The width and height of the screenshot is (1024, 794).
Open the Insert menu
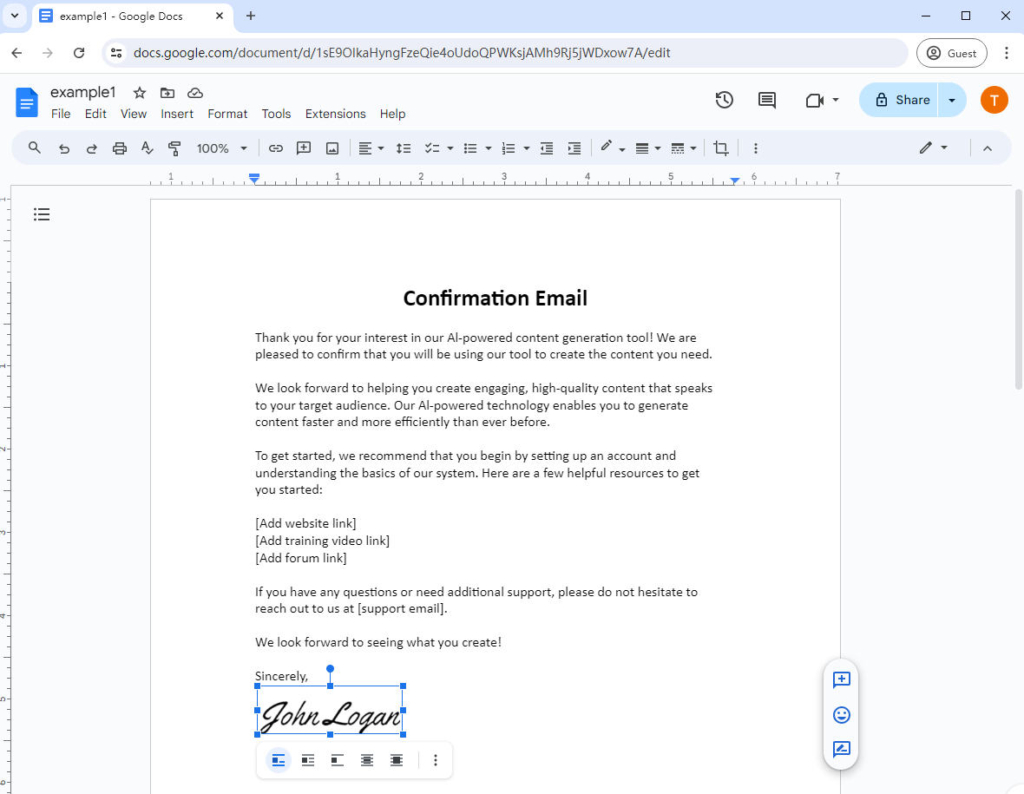pyautogui.click(x=177, y=113)
